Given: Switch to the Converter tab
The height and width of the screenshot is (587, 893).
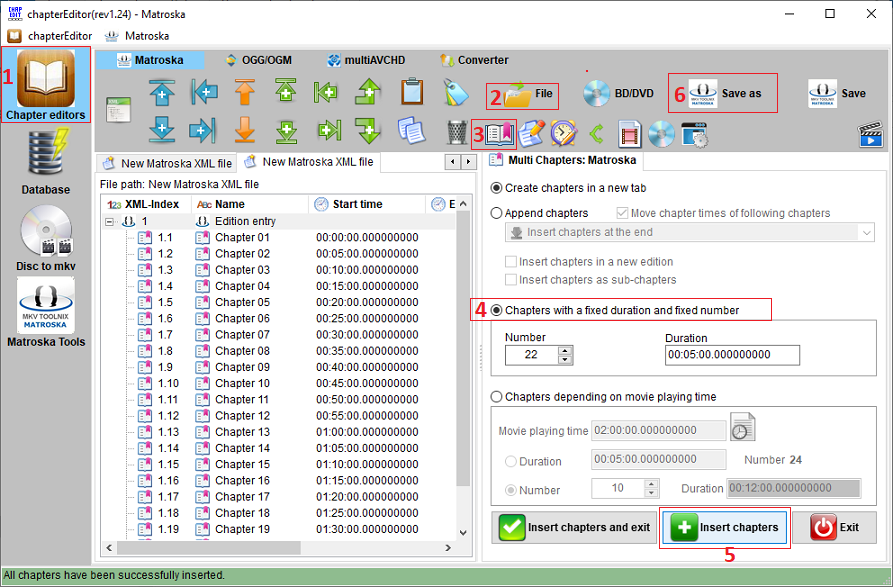Looking at the screenshot, I should click(474, 60).
